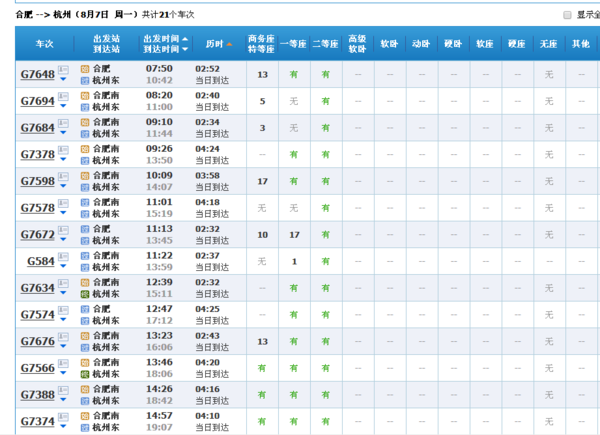Click the ID card icon beside G7676
Image resolution: width=600 pixels, height=435 pixels.
(x=63, y=337)
